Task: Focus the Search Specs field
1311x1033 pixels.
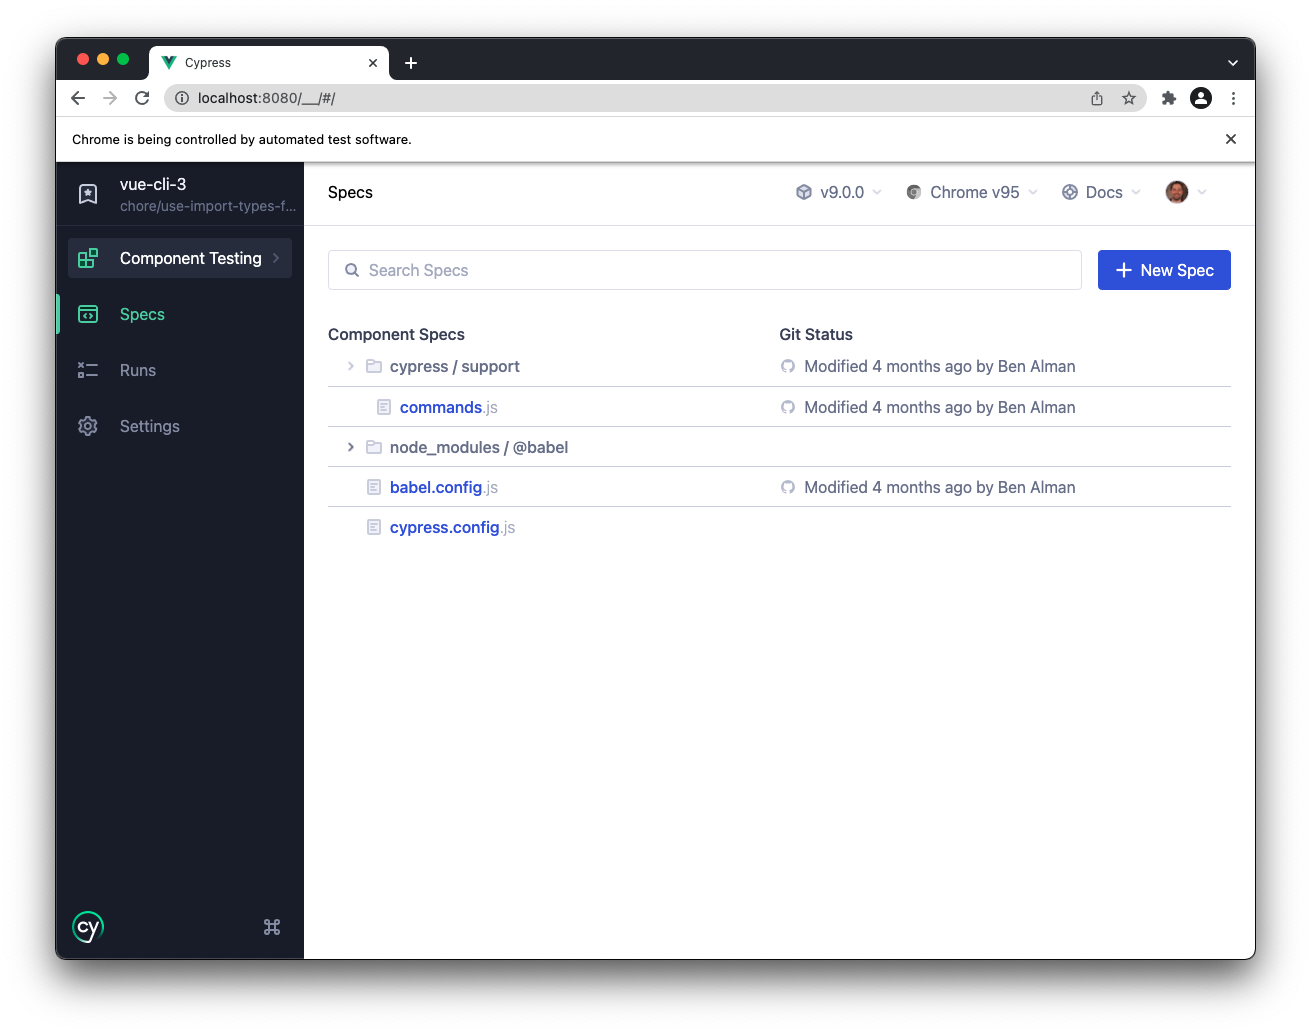Action: click(705, 270)
